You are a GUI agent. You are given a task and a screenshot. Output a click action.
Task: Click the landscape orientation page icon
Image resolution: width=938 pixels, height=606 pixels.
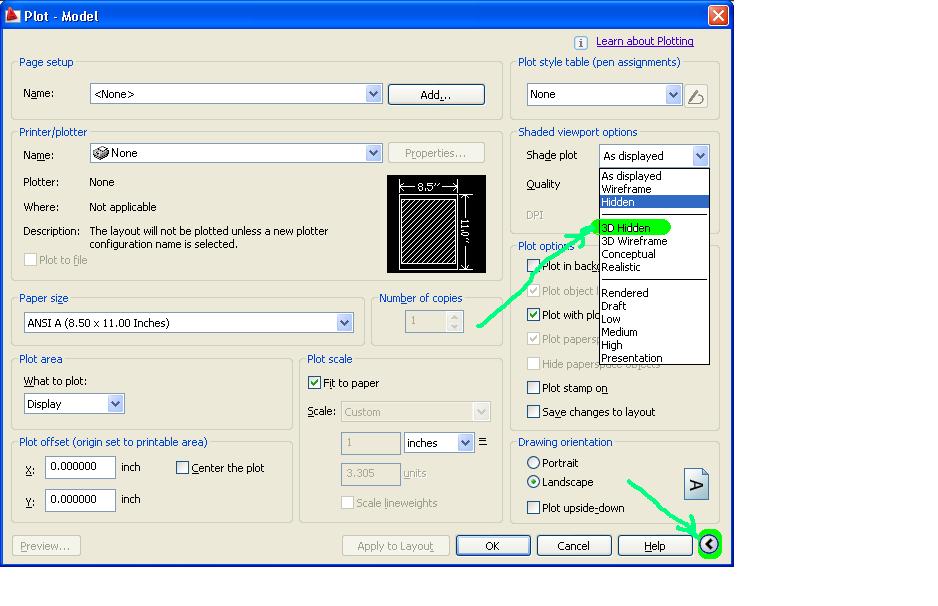click(x=696, y=484)
